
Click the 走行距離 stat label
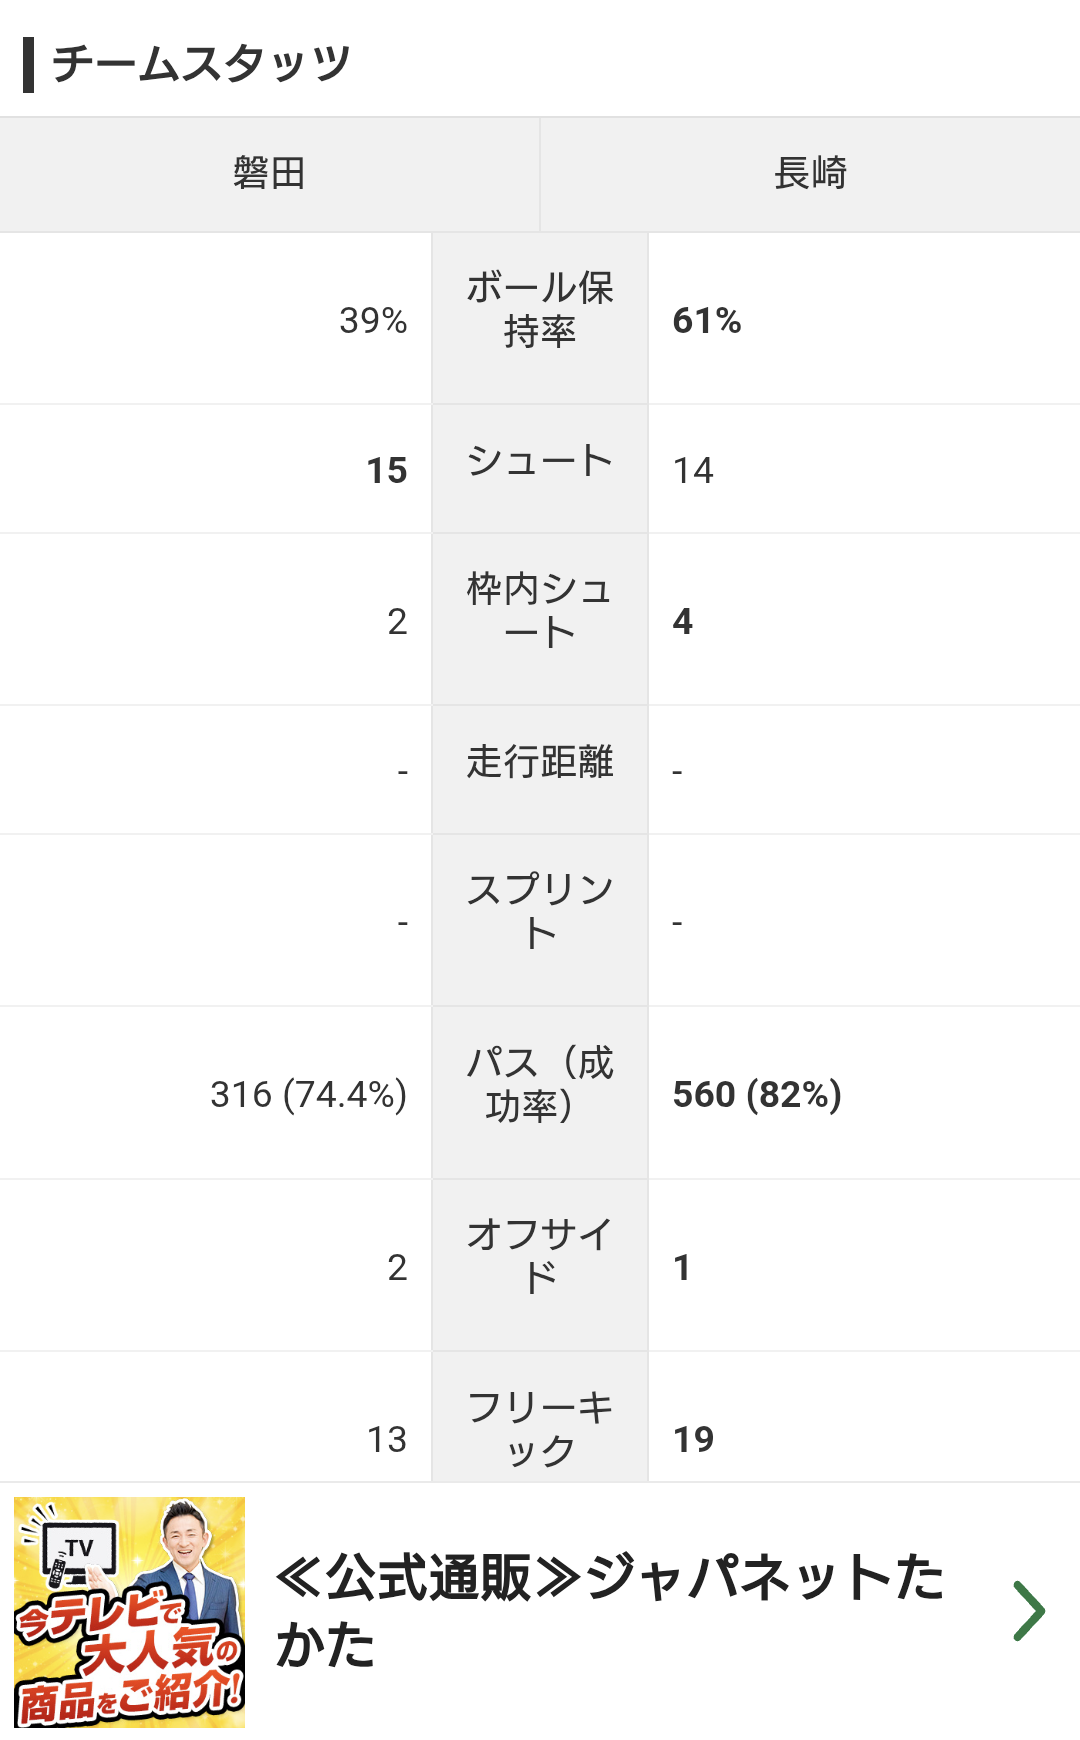click(540, 762)
